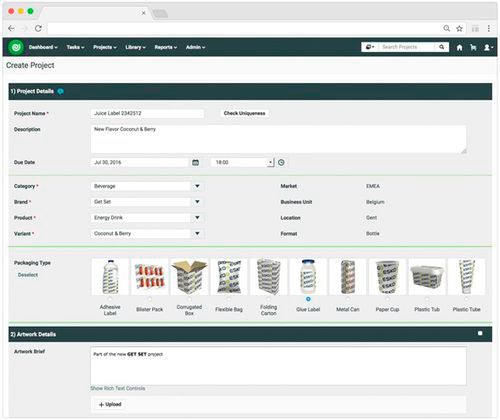Toggle the Artwork Details section checkbox
500x420 pixels.
(480, 333)
